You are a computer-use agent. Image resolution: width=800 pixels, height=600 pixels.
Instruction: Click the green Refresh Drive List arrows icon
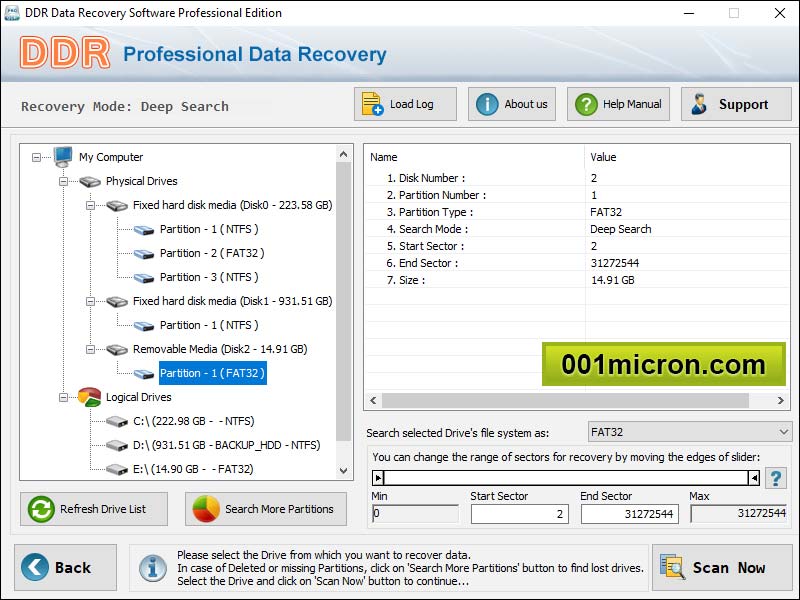coord(41,509)
